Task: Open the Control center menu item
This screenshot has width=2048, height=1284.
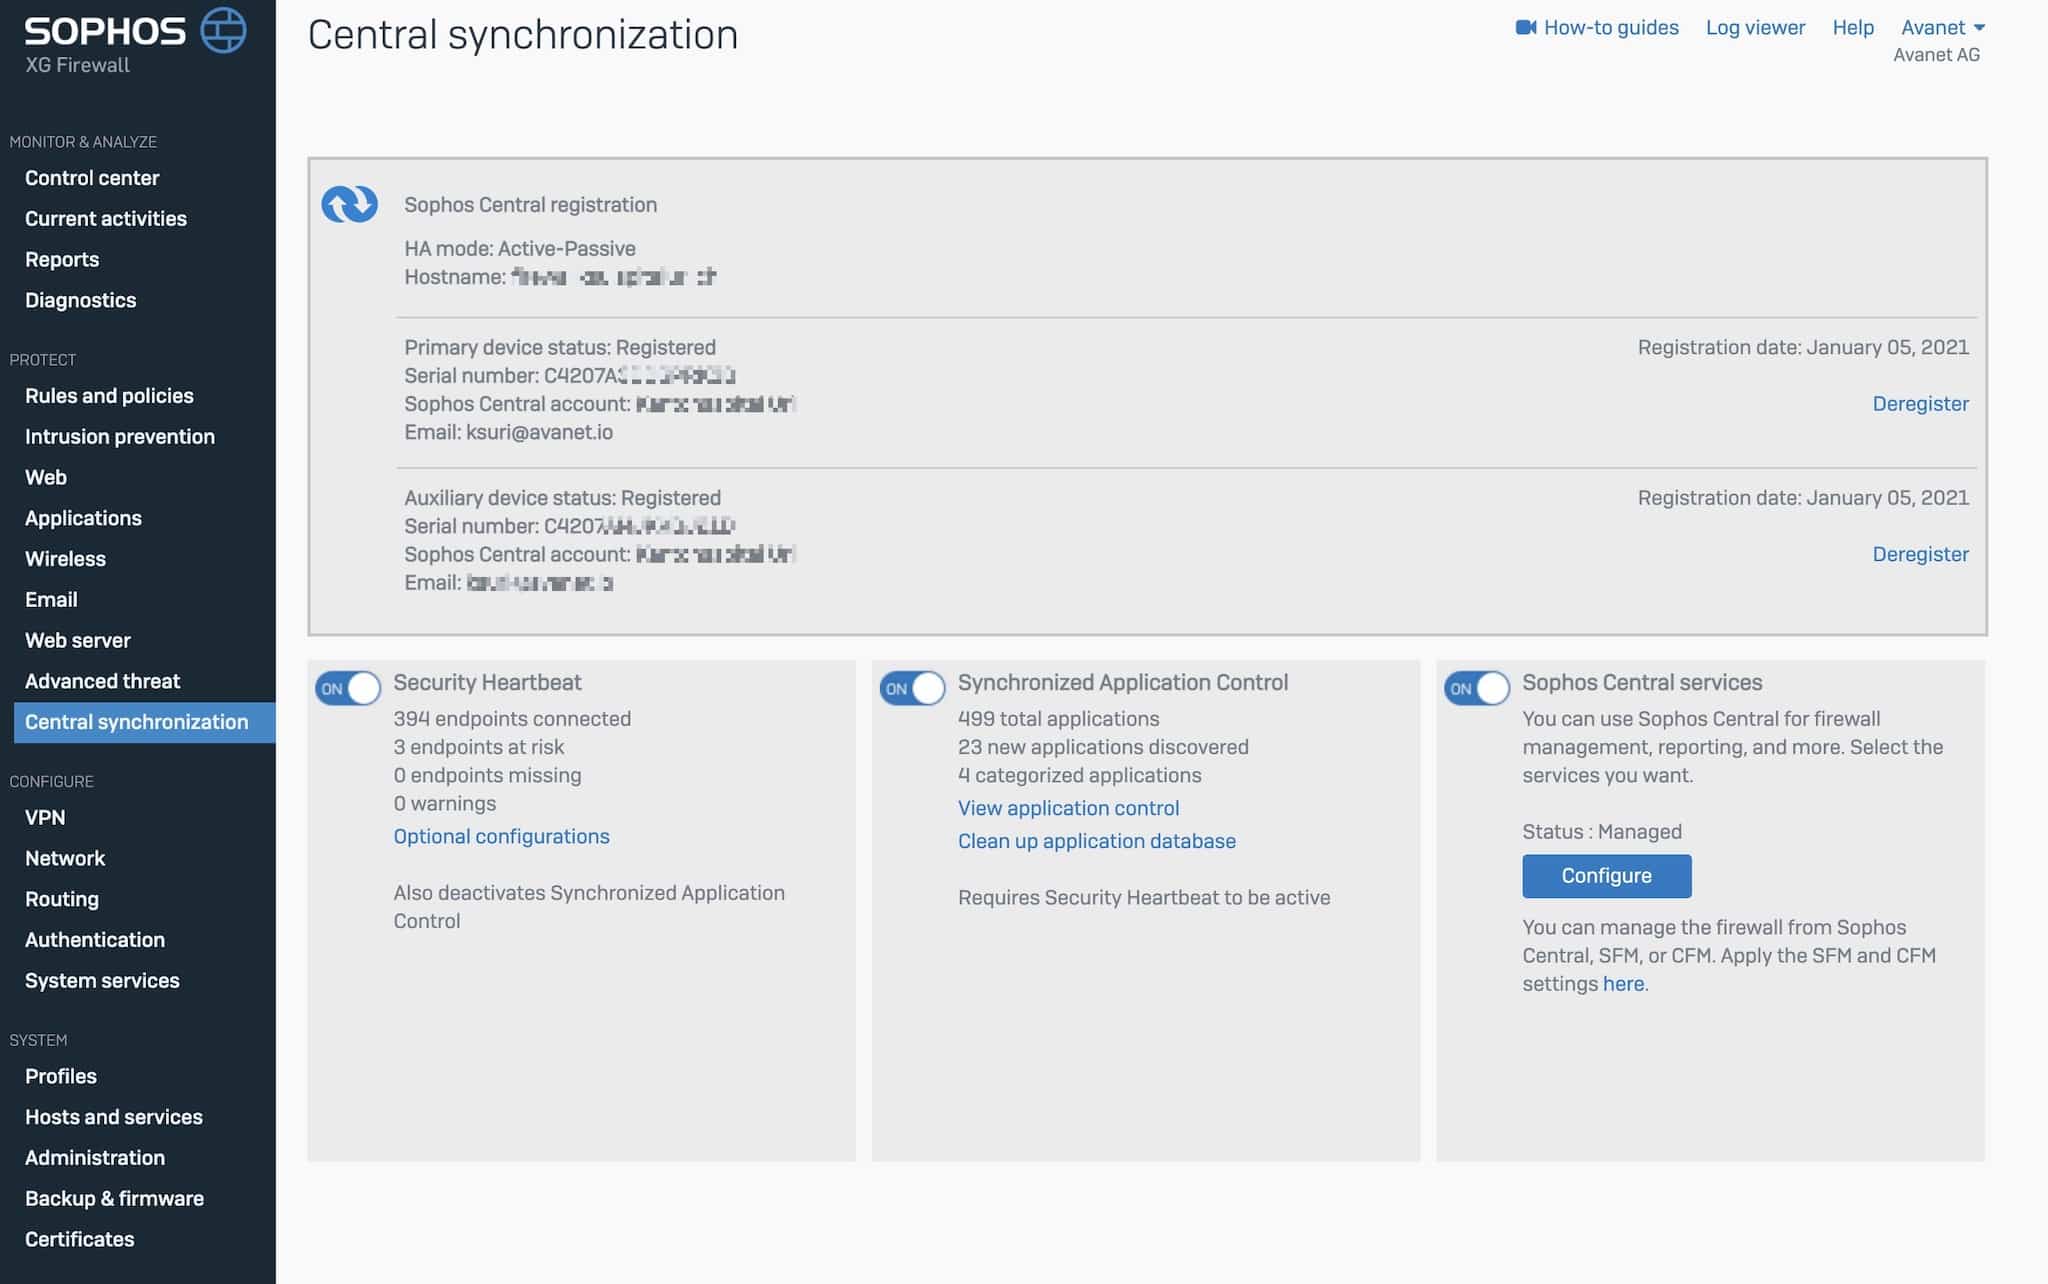Action: coord(92,178)
